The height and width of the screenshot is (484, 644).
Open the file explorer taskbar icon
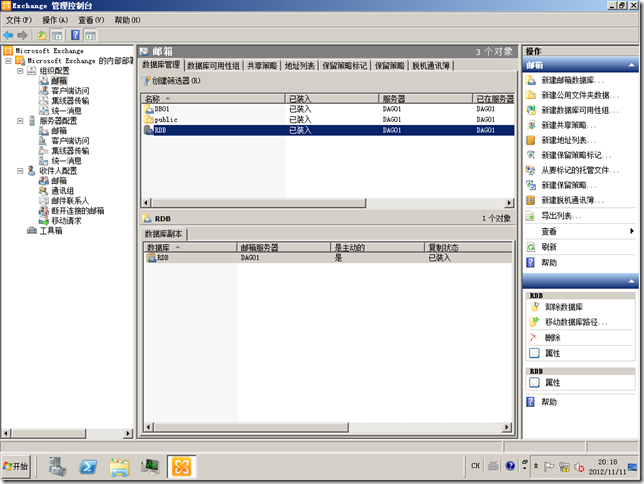120,467
